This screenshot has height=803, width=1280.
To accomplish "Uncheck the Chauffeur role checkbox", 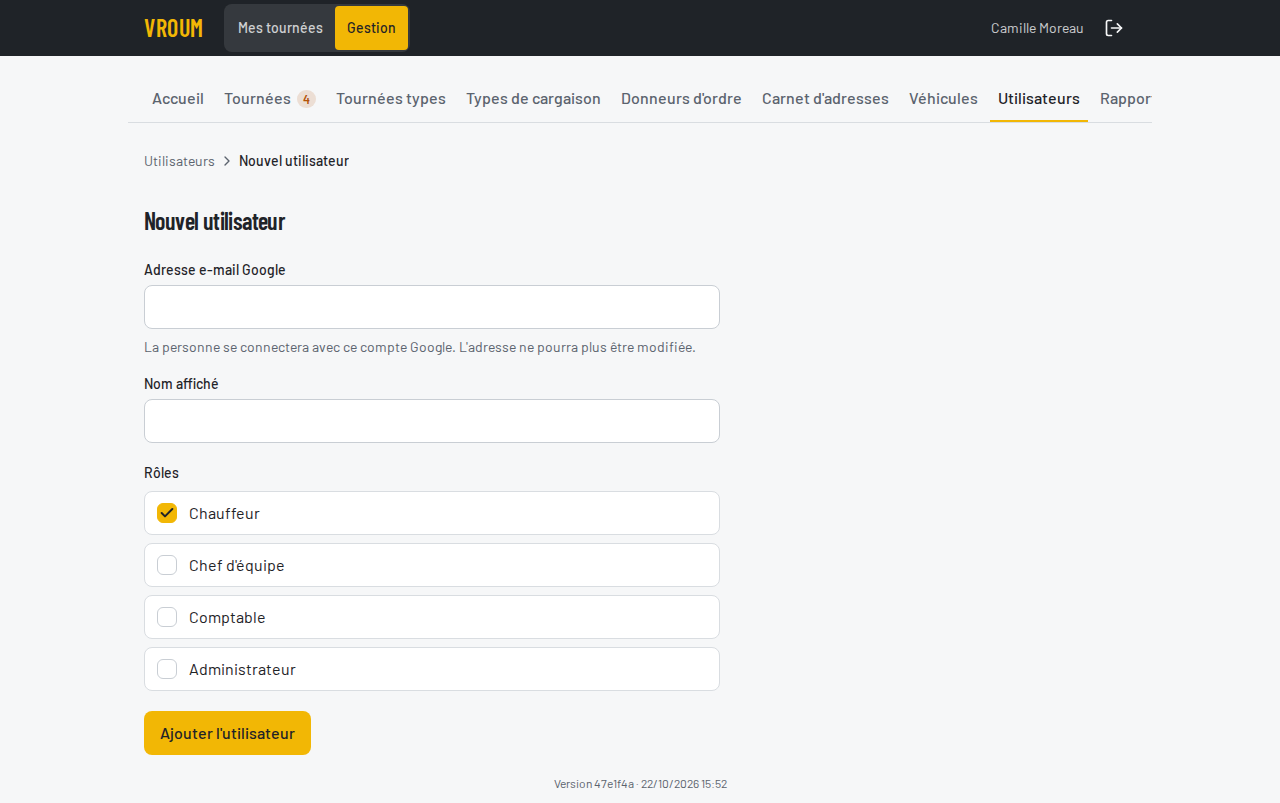I will 167,513.
